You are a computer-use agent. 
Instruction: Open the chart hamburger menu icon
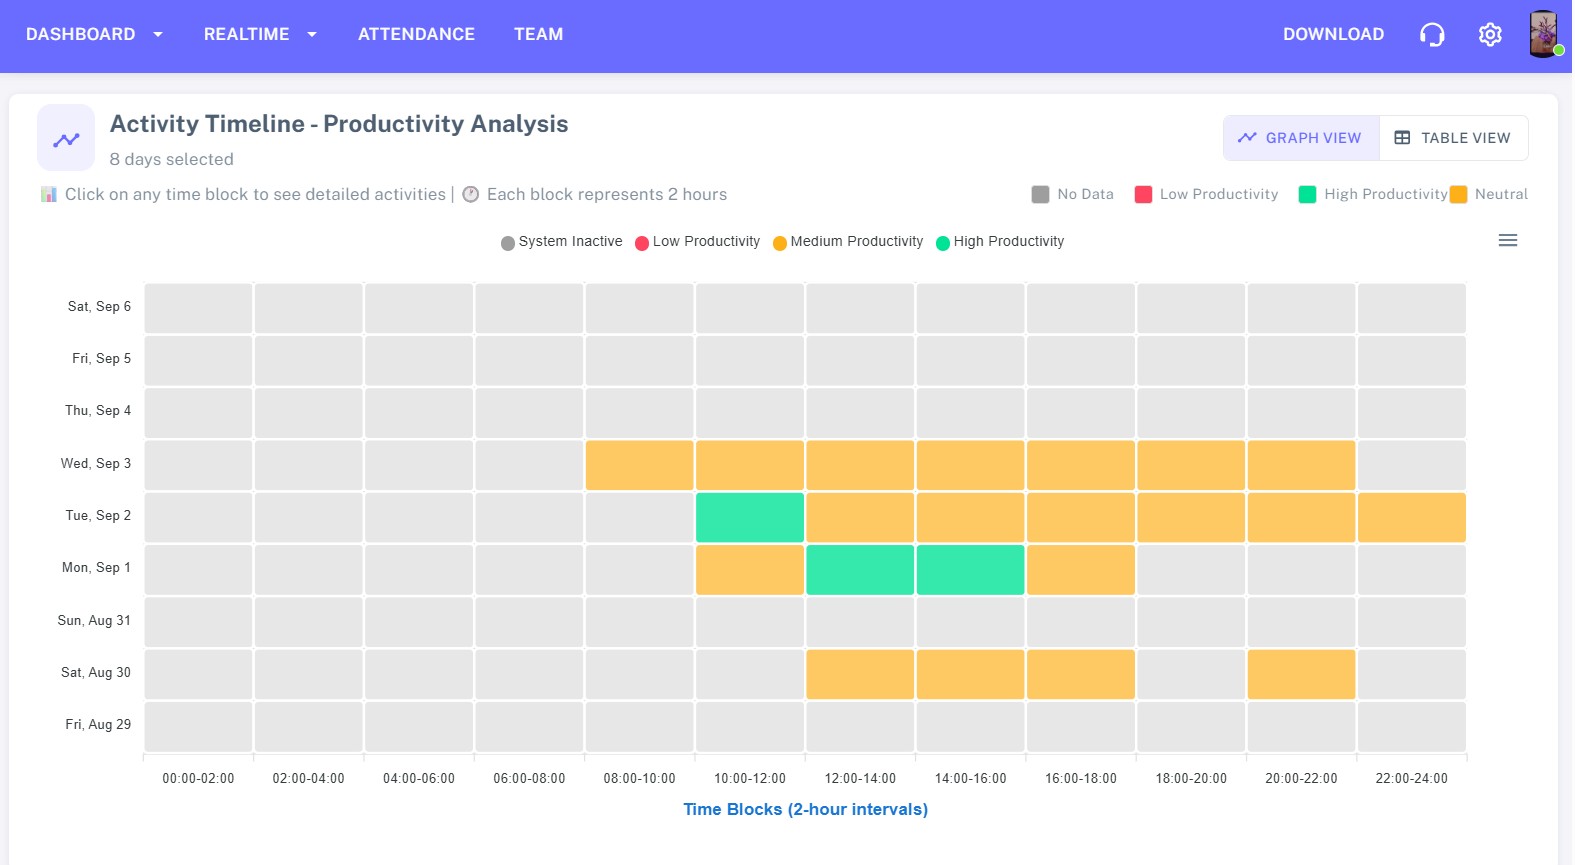pos(1508,240)
